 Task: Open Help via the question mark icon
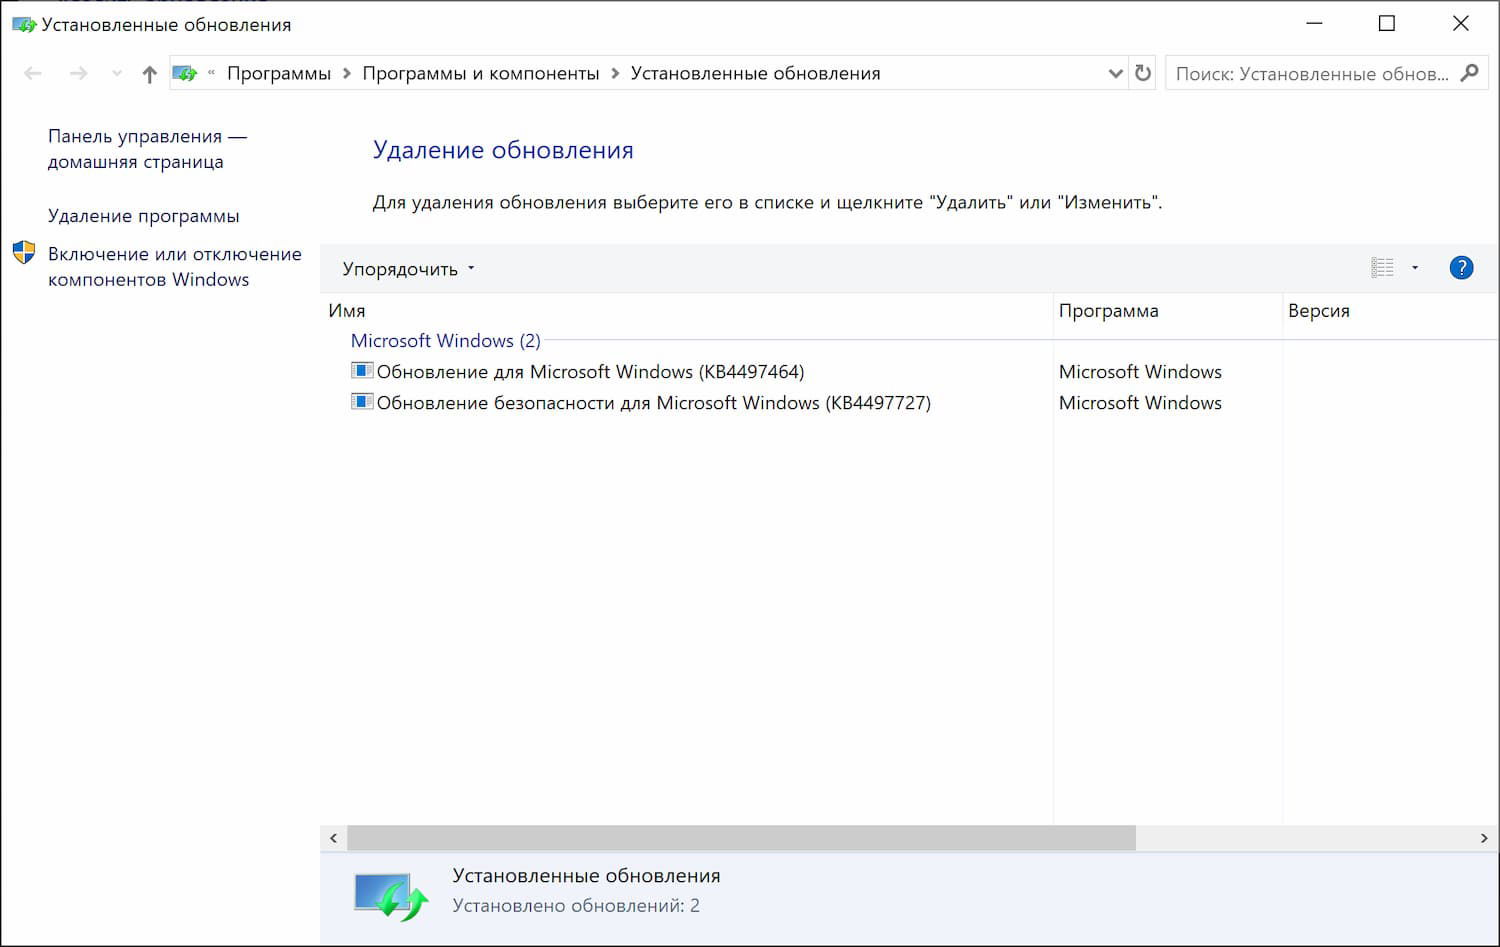click(x=1461, y=267)
